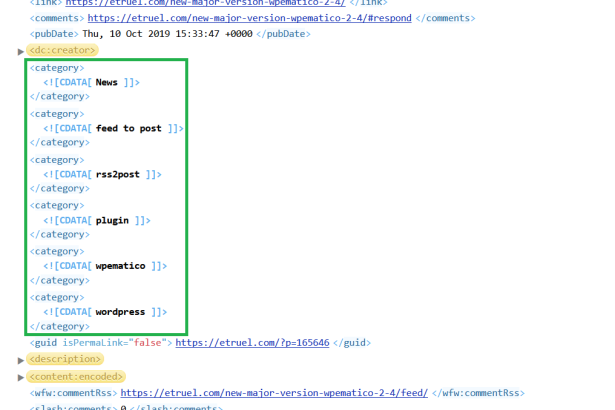
Task: Click the opening guid tag
Action: click(x=101, y=343)
